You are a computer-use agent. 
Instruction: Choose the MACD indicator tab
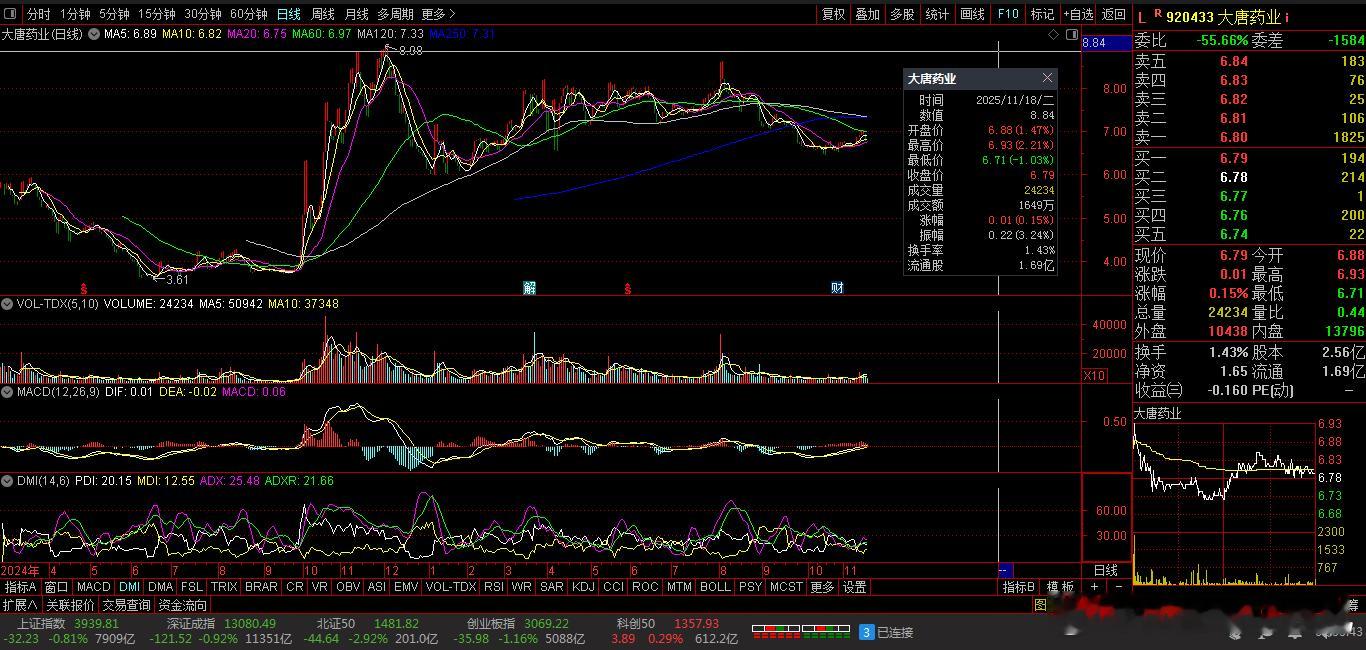point(94,587)
